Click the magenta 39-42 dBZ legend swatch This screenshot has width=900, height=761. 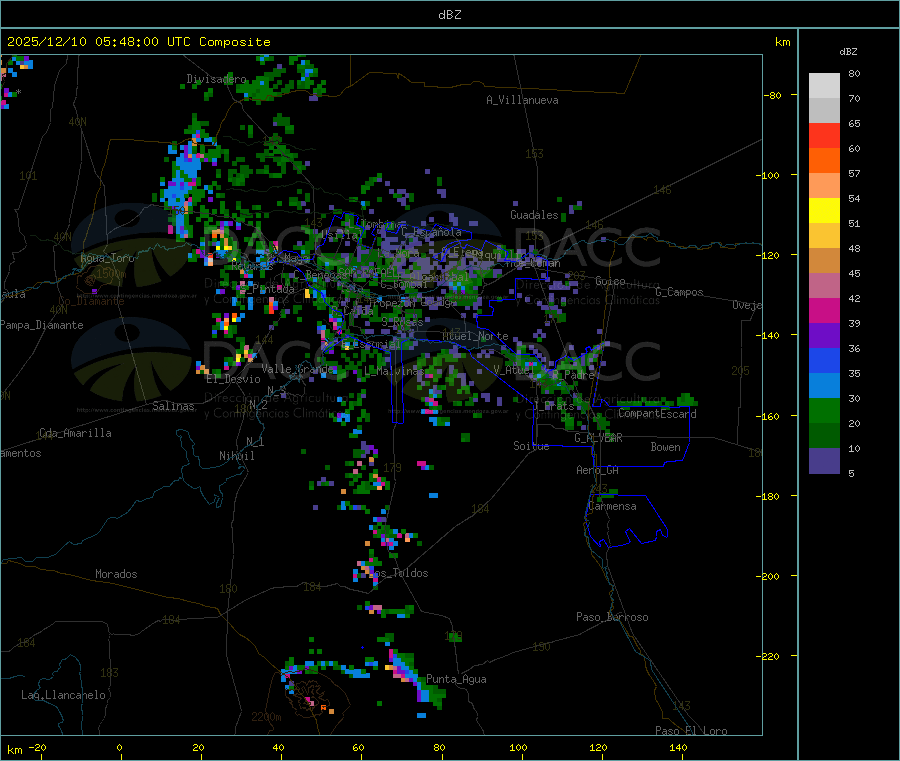coord(824,310)
